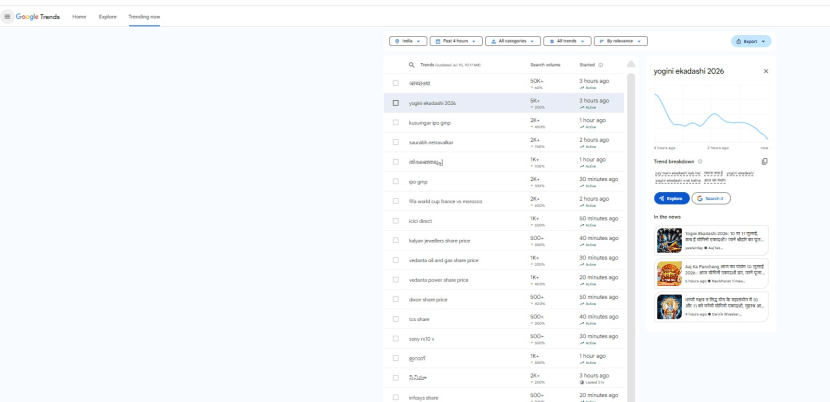
Task: Click the Active icon in sony rx10 v row
Action: 582,343
